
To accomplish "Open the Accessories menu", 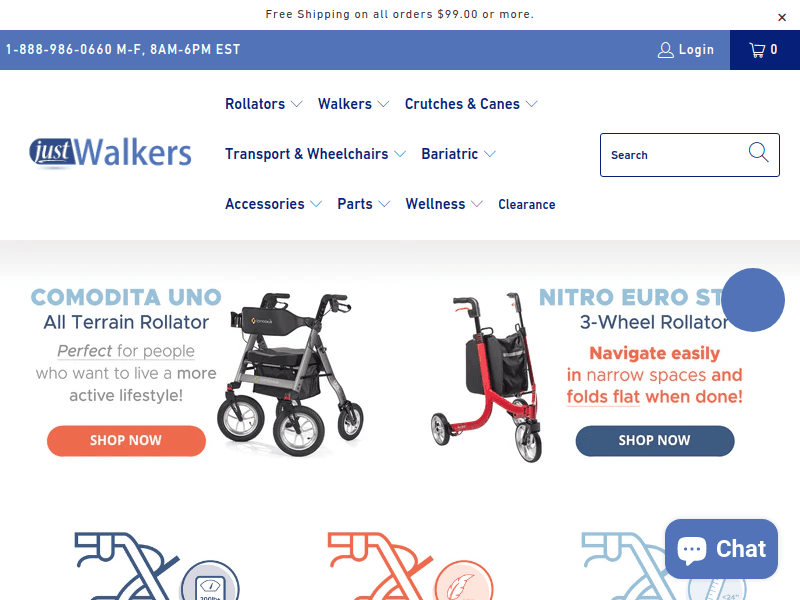I will (x=273, y=204).
